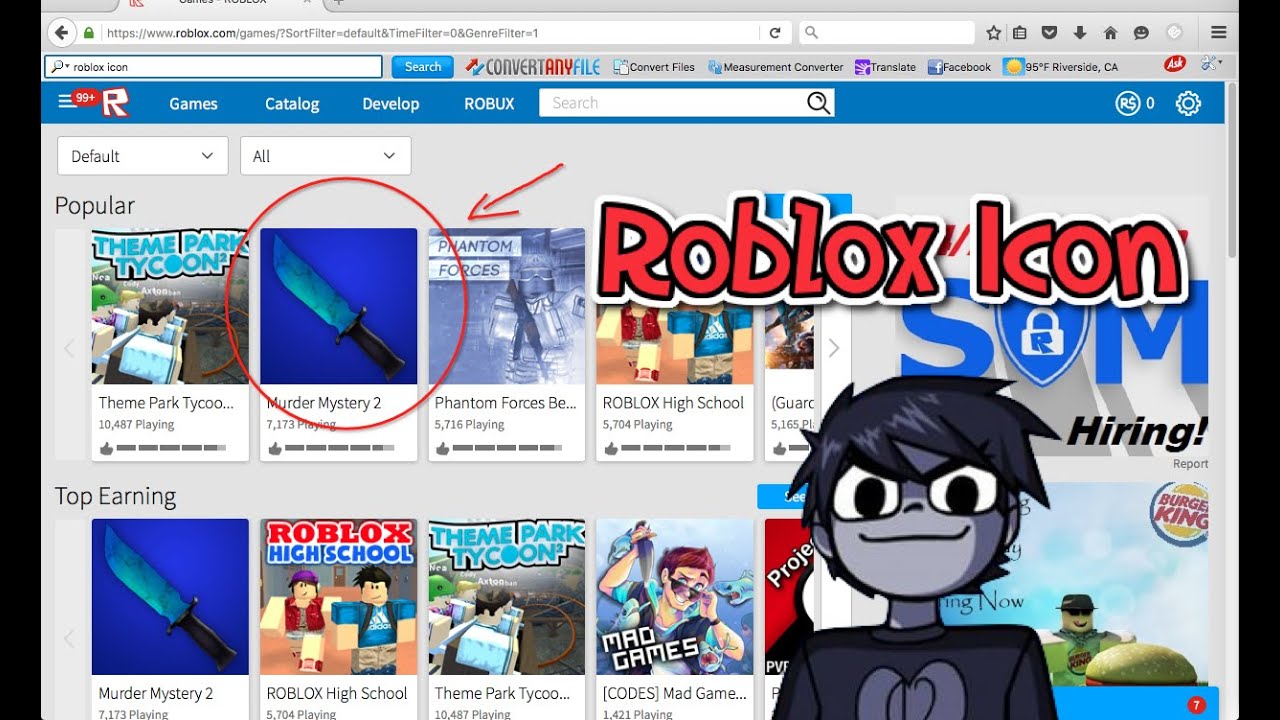Click the thumbs-up icon under Phantom Forces
The width and height of the screenshot is (1280, 720).
click(x=442, y=450)
